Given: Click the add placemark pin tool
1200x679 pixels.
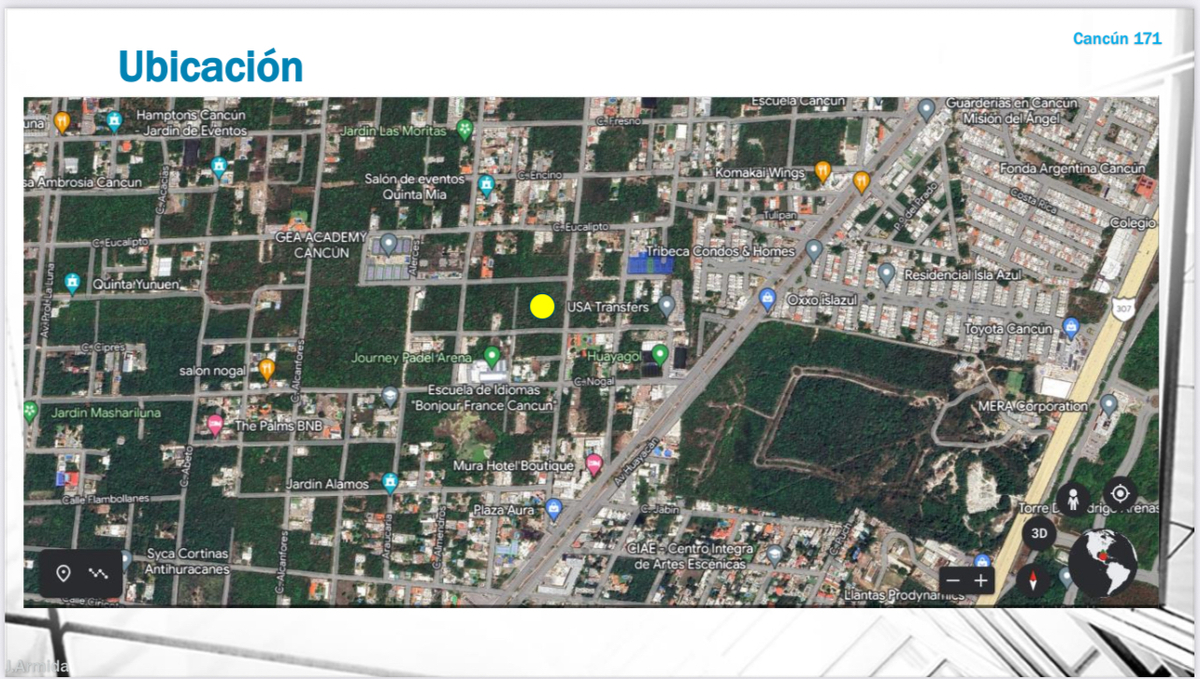Looking at the screenshot, I should (x=63, y=573).
